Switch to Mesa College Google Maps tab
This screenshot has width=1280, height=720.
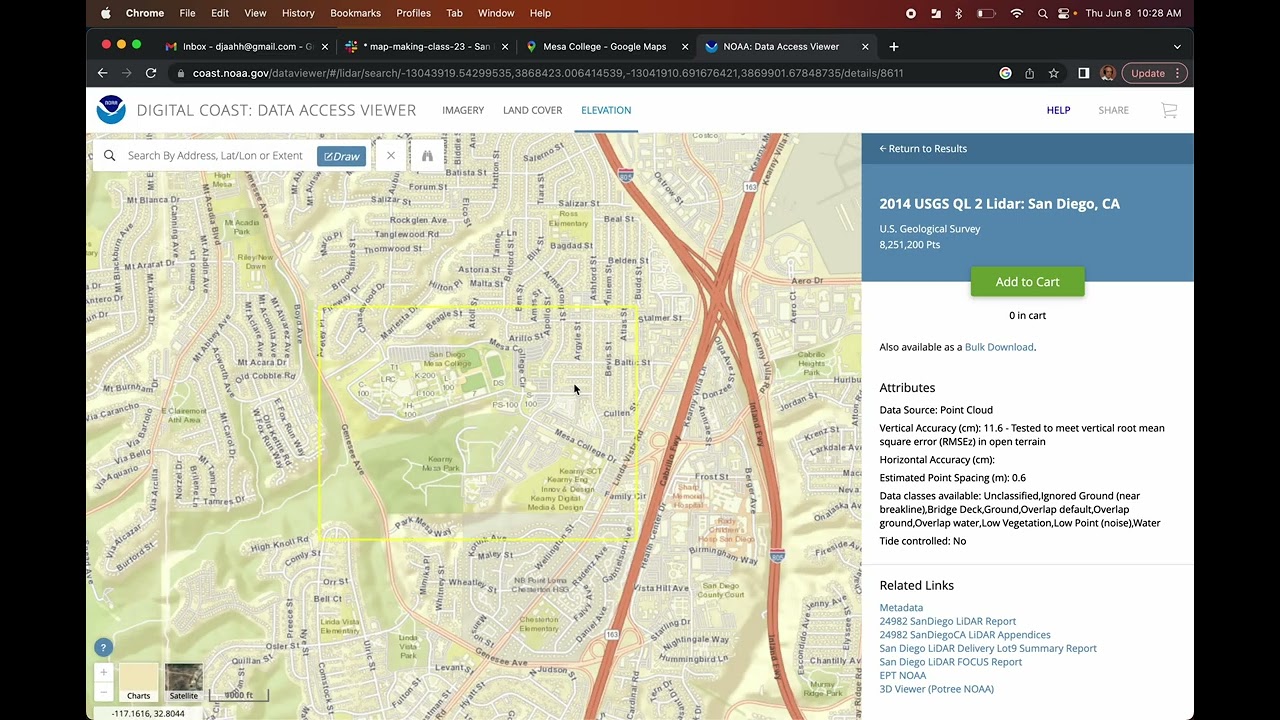point(604,46)
